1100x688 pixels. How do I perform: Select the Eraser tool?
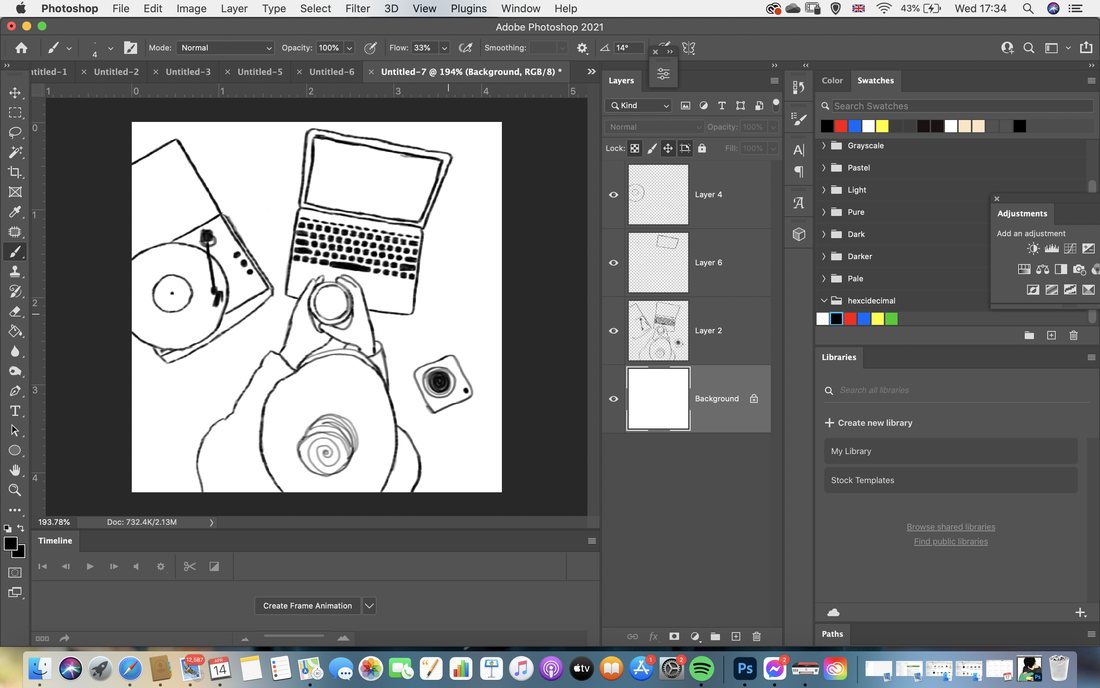pyautogui.click(x=15, y=311)
